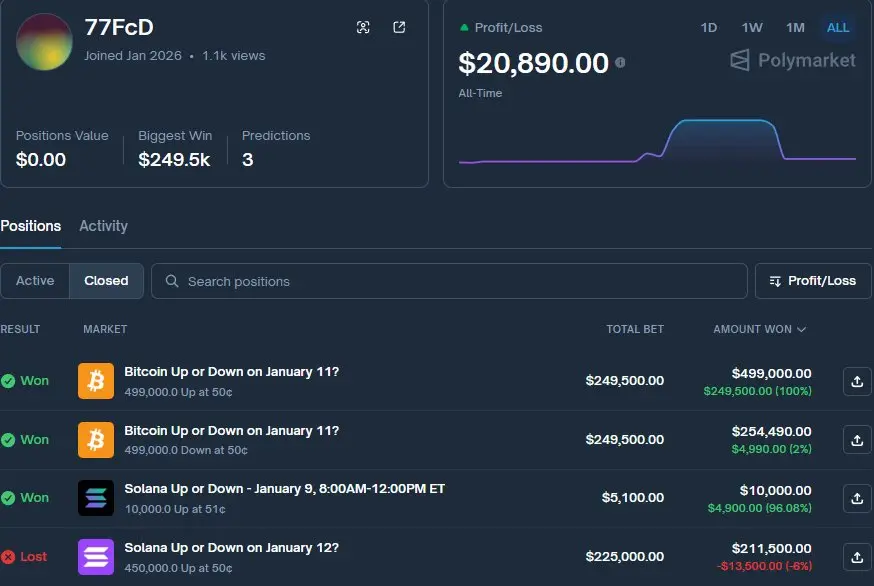The height and width of the screenshot is (586, 874).
Task: Click the Won checkmark for Bitcoin Down row
Action: point(8,440)
